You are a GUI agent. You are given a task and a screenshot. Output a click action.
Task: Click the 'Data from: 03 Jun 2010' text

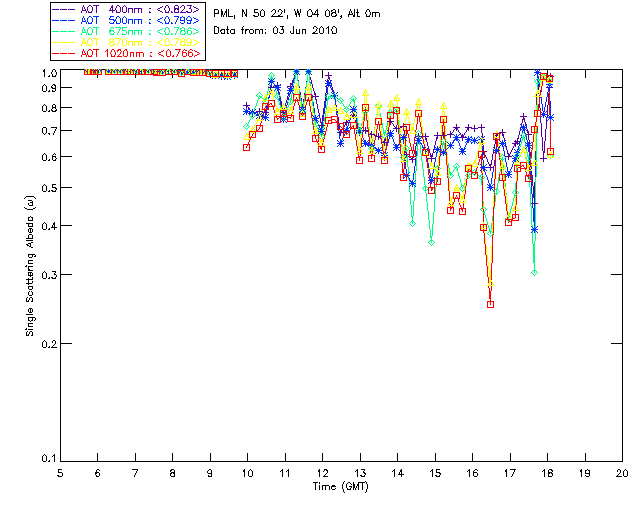[x=275, y=31]
